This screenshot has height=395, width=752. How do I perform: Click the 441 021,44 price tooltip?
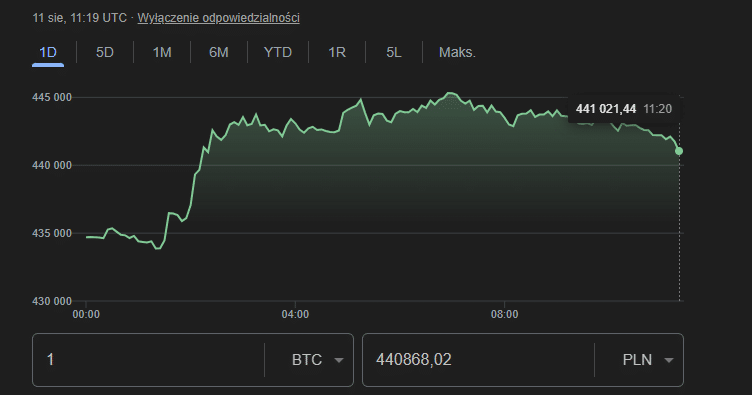click(624, 109)
